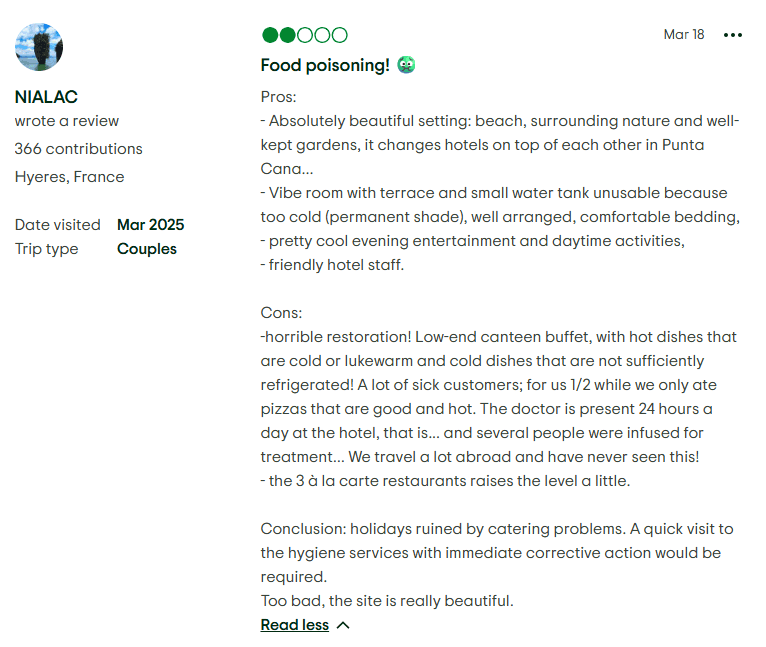
Task: Click the nauseated face emoji in title
Action: (406, 65)
